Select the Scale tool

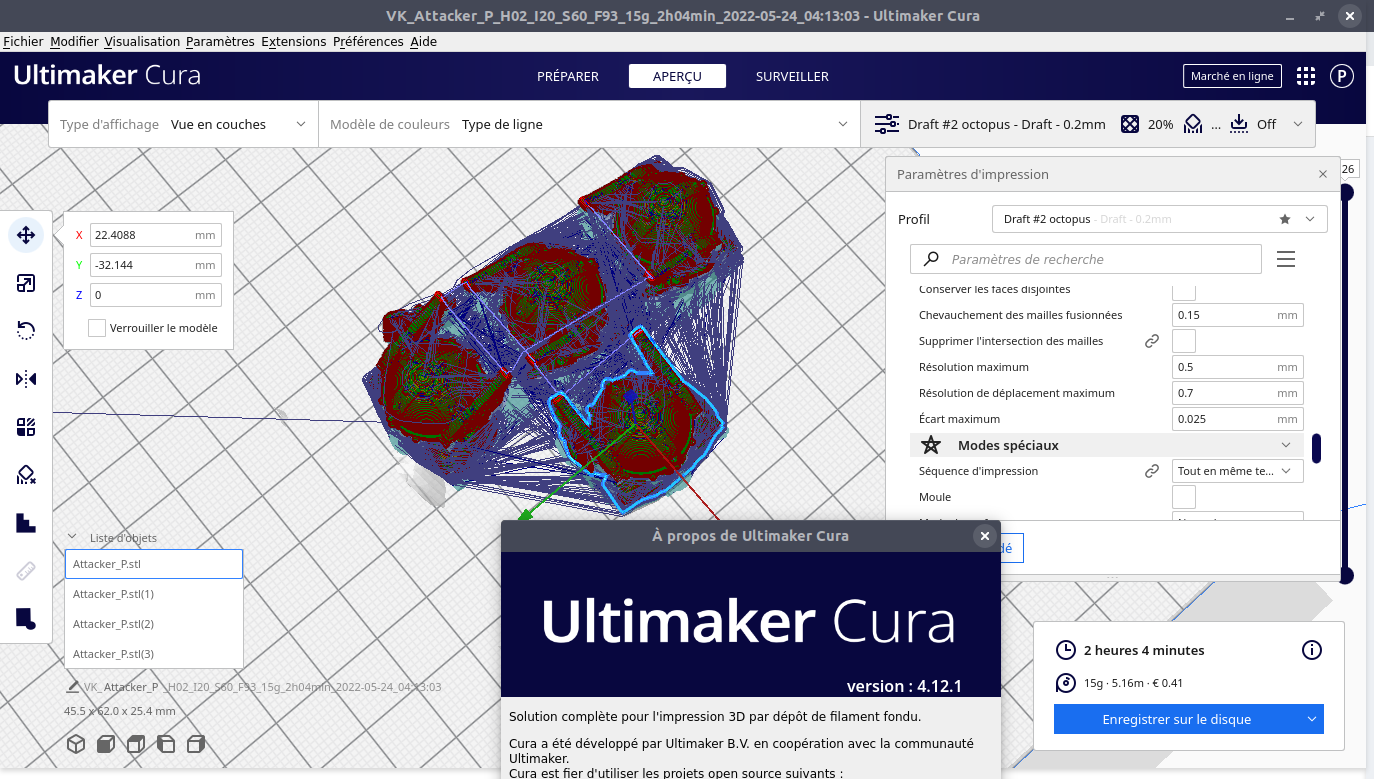pyautogui.click(x=26, y=284)
